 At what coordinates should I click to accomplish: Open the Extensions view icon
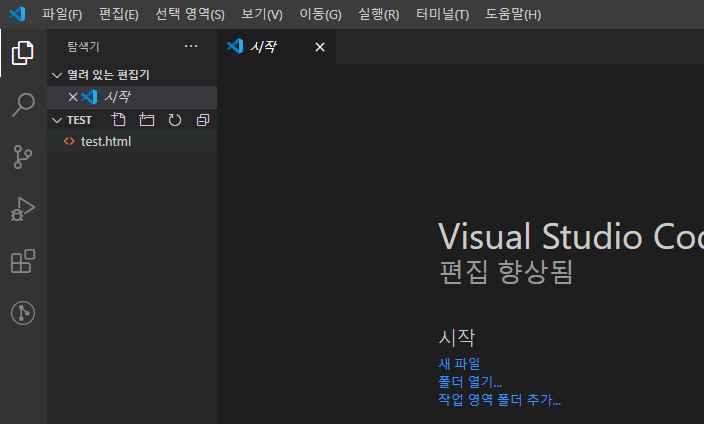22,261
